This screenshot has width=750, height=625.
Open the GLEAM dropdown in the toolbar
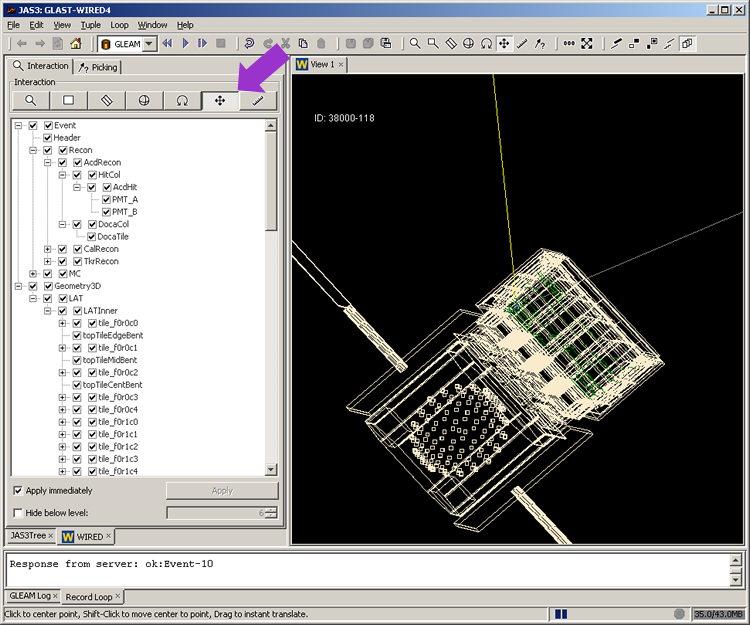(149, 44)
